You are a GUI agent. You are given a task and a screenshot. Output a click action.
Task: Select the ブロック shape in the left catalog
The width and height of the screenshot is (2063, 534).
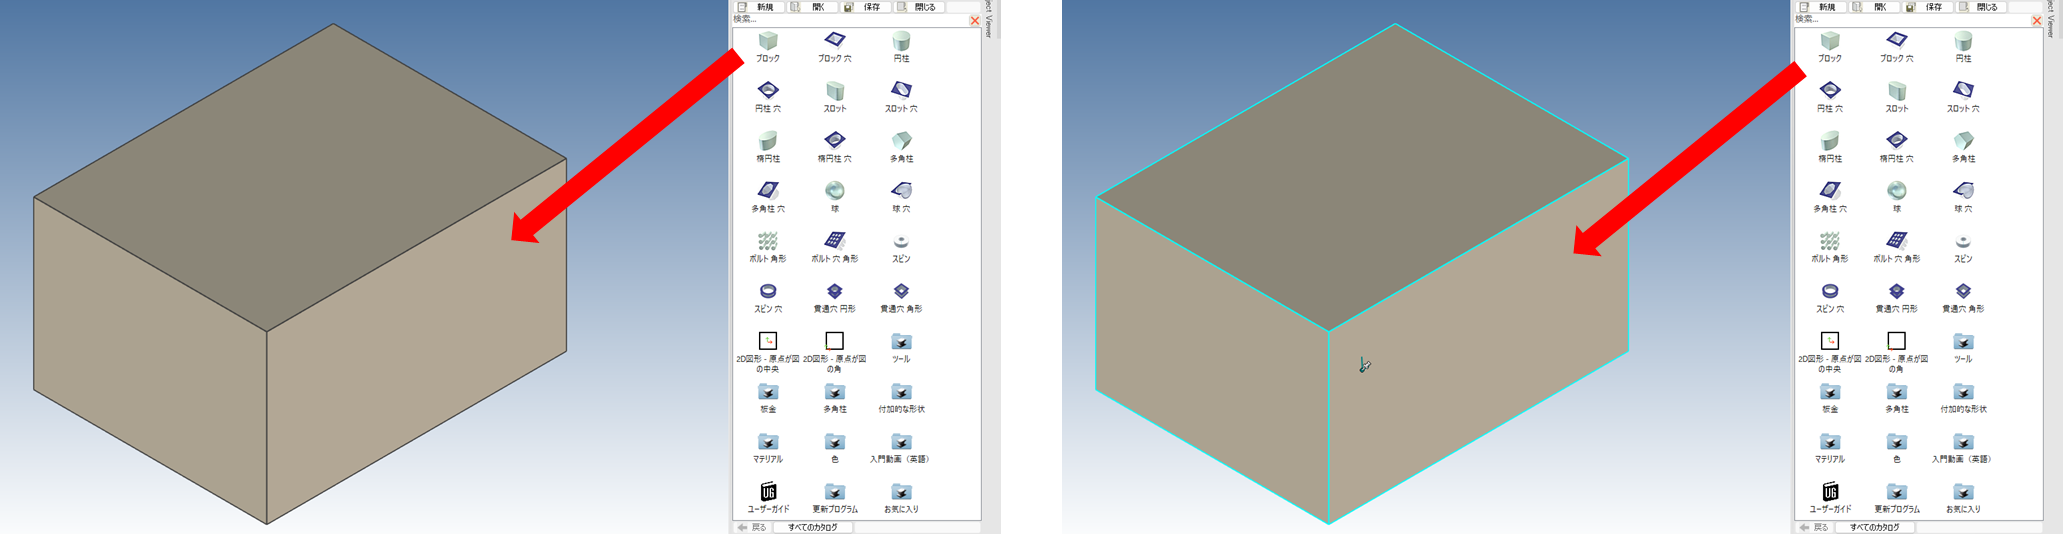(x=768, y=42)
